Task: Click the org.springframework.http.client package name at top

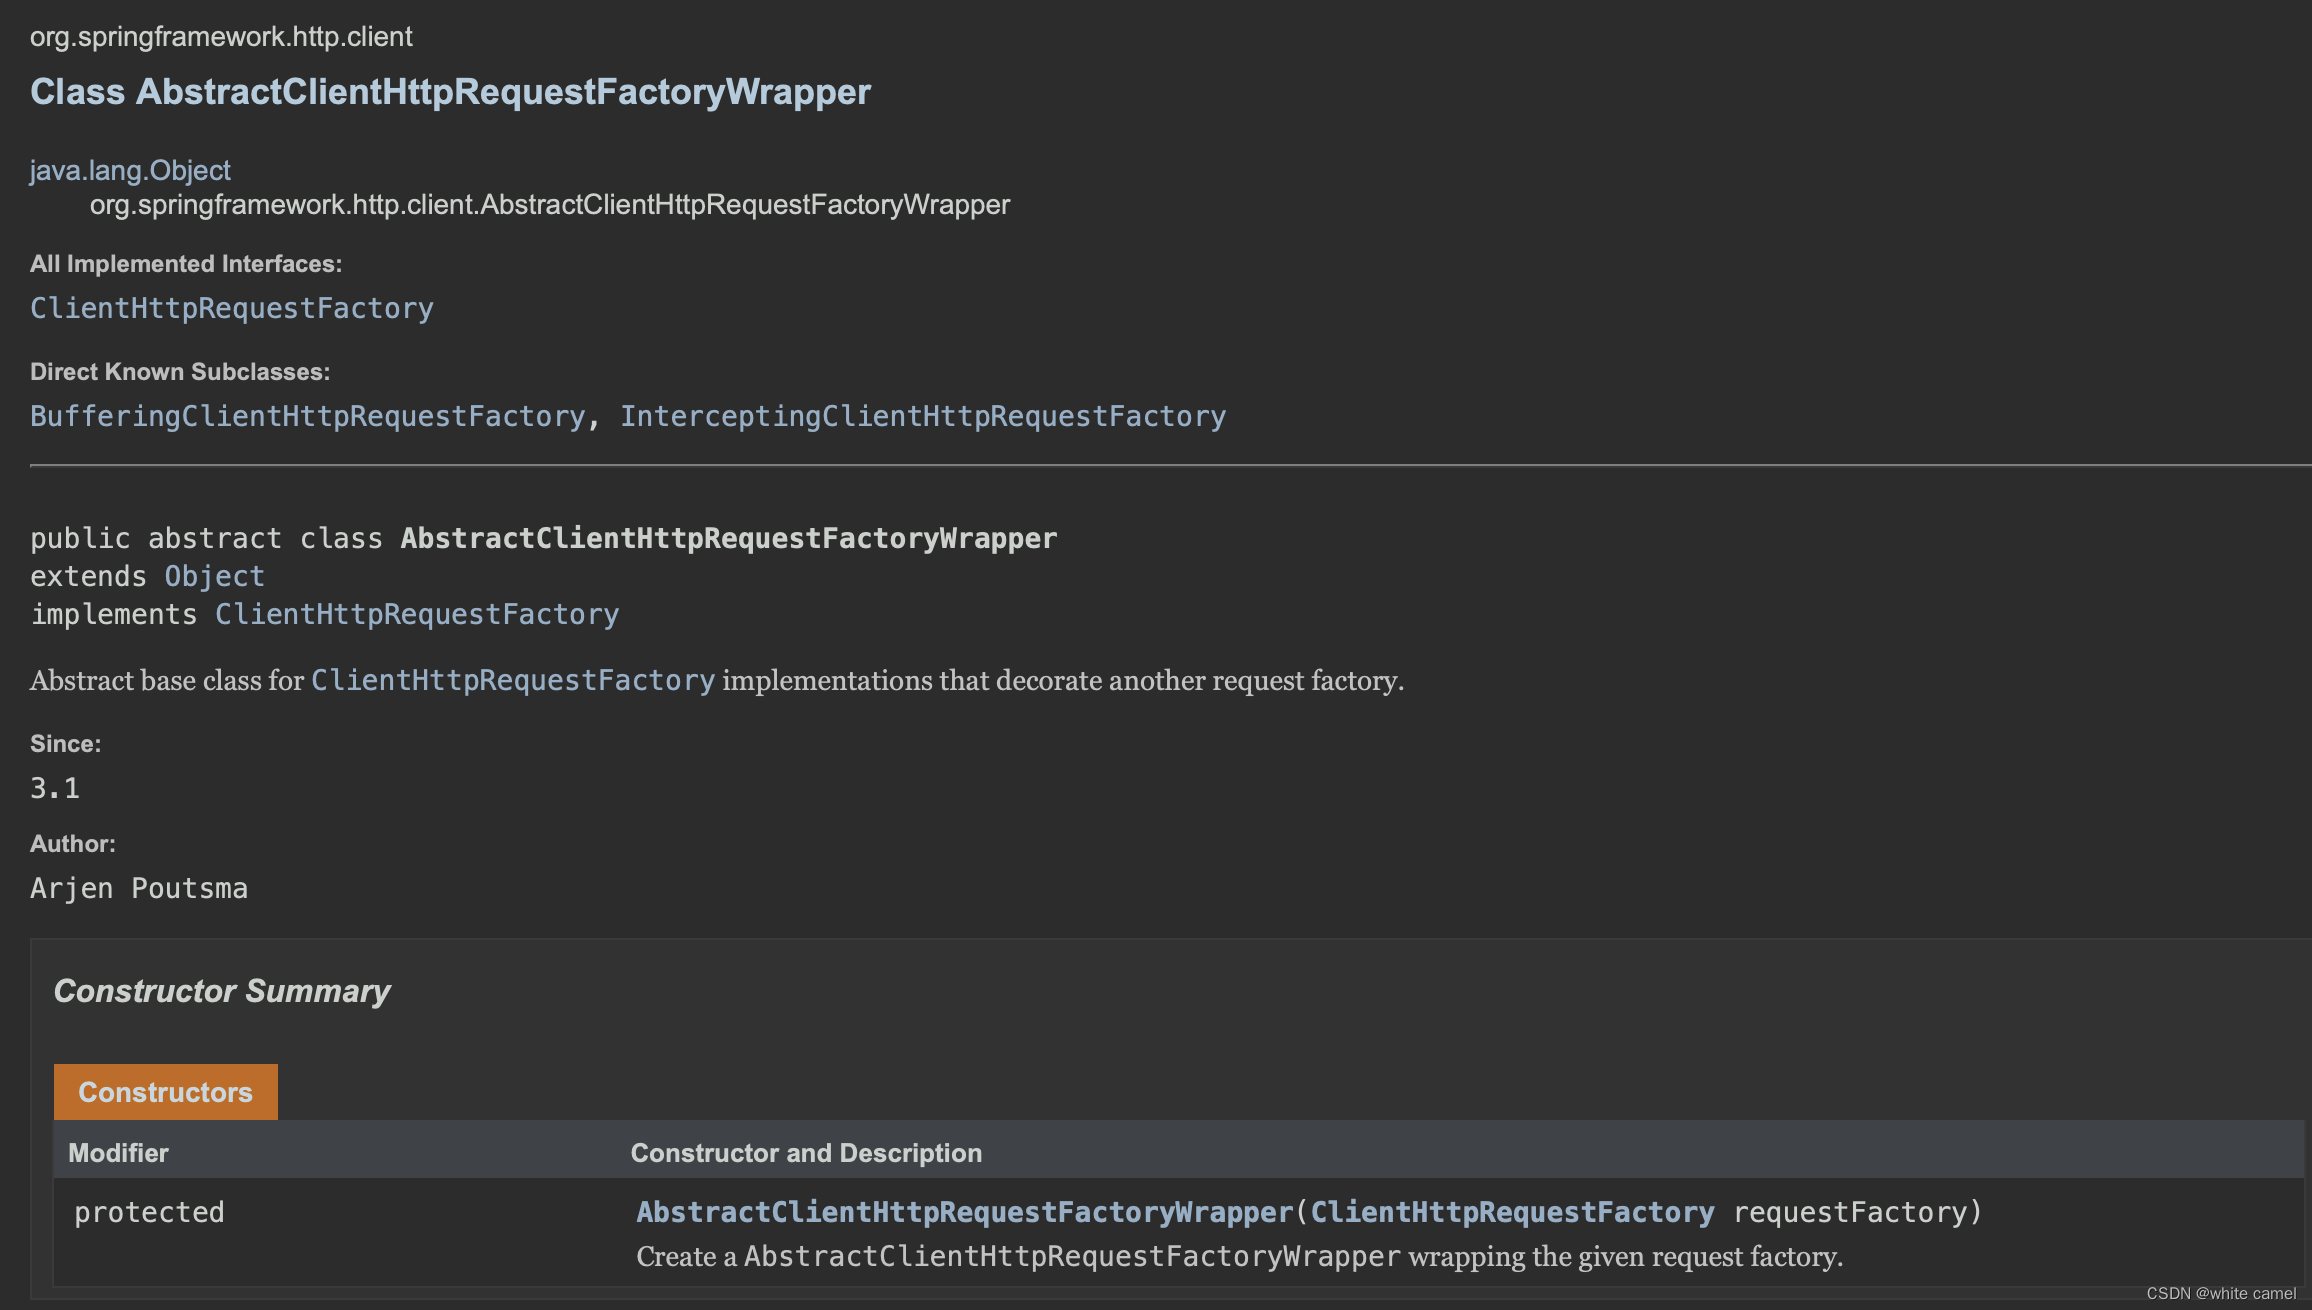Action: point(221,37)
